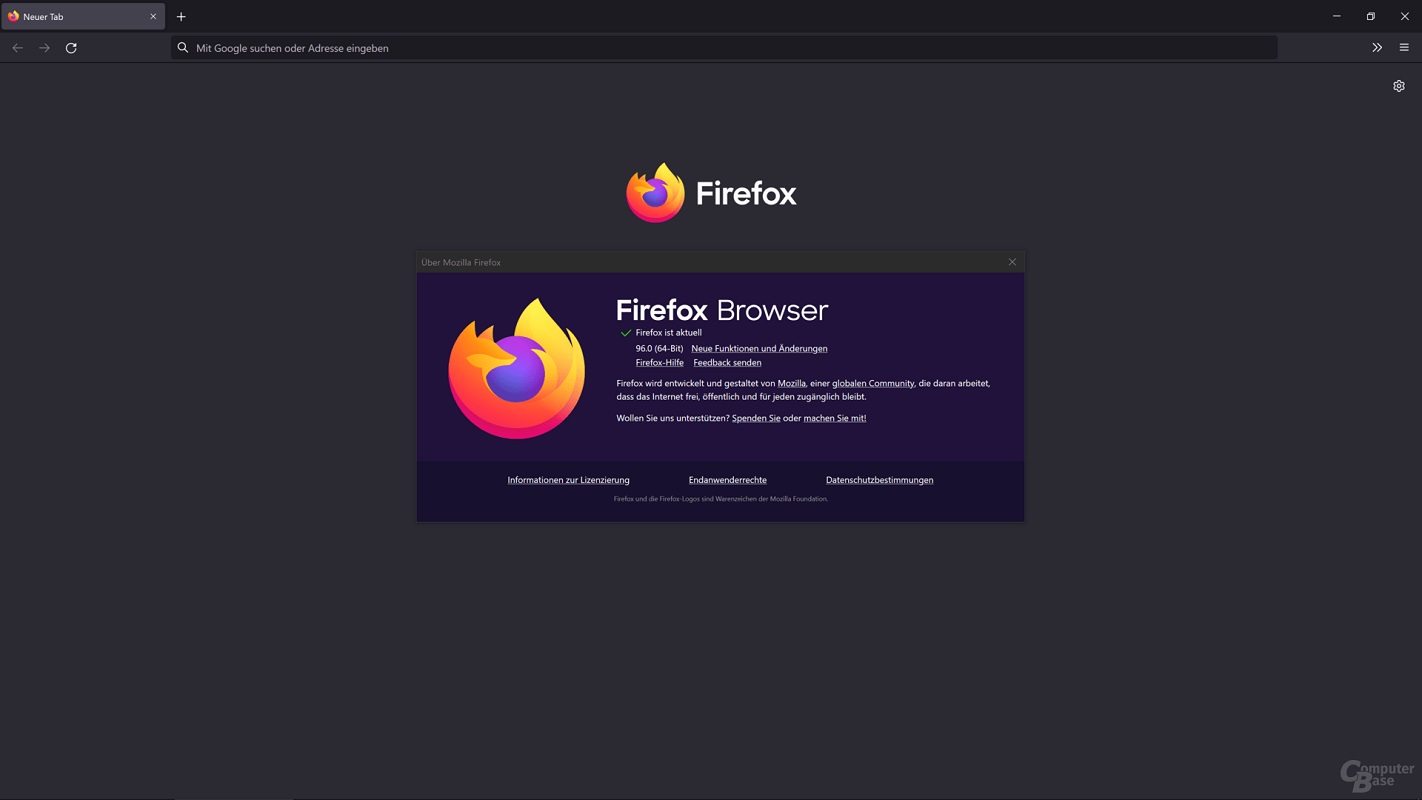Click the forward navigation arrow
Screen dimensions: 1422x800
coord(44,48)
